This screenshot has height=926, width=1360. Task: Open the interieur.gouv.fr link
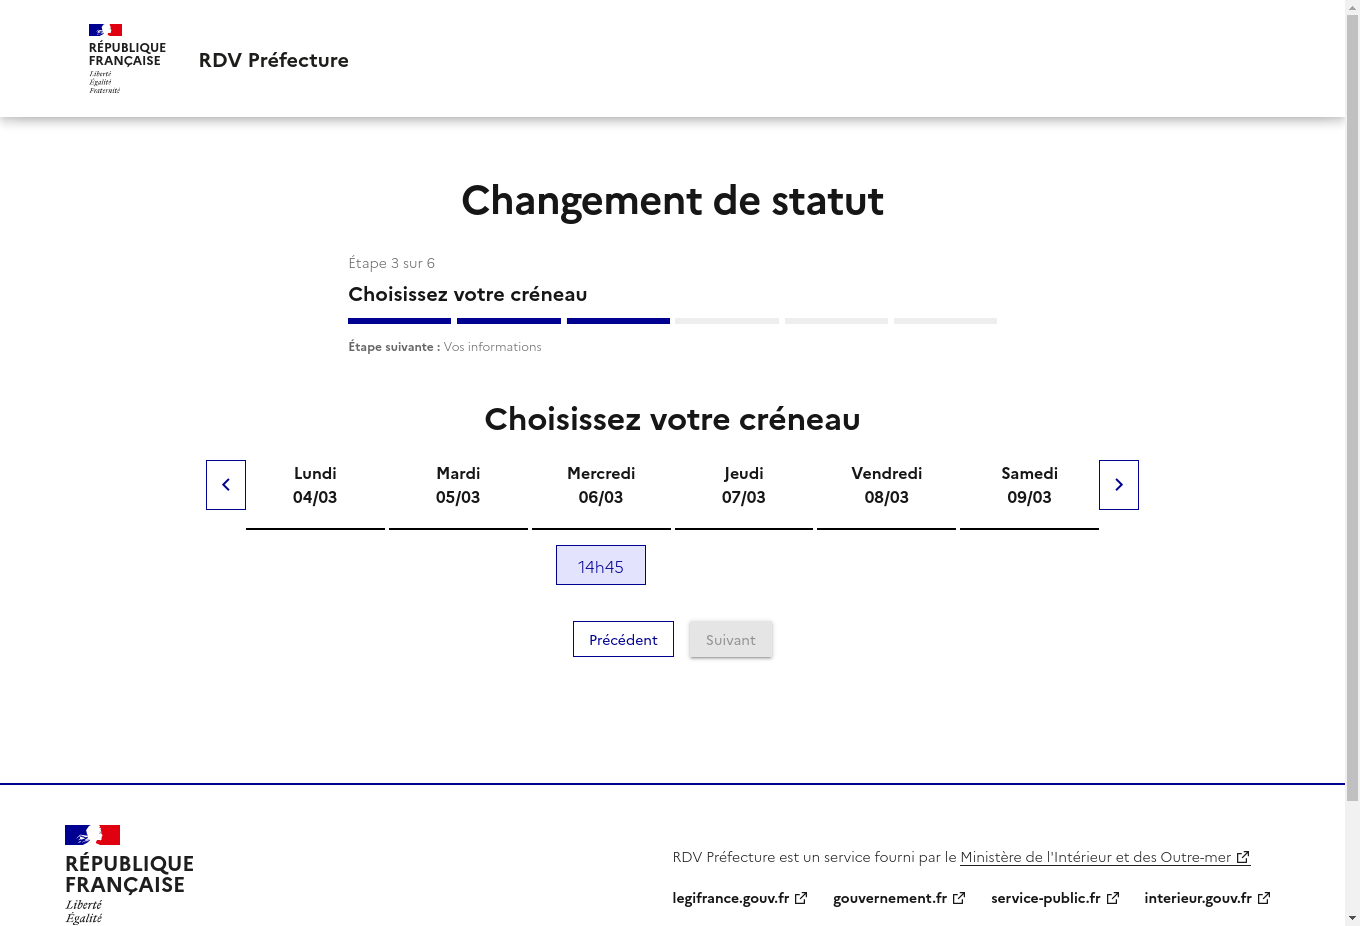(1207, 898)
